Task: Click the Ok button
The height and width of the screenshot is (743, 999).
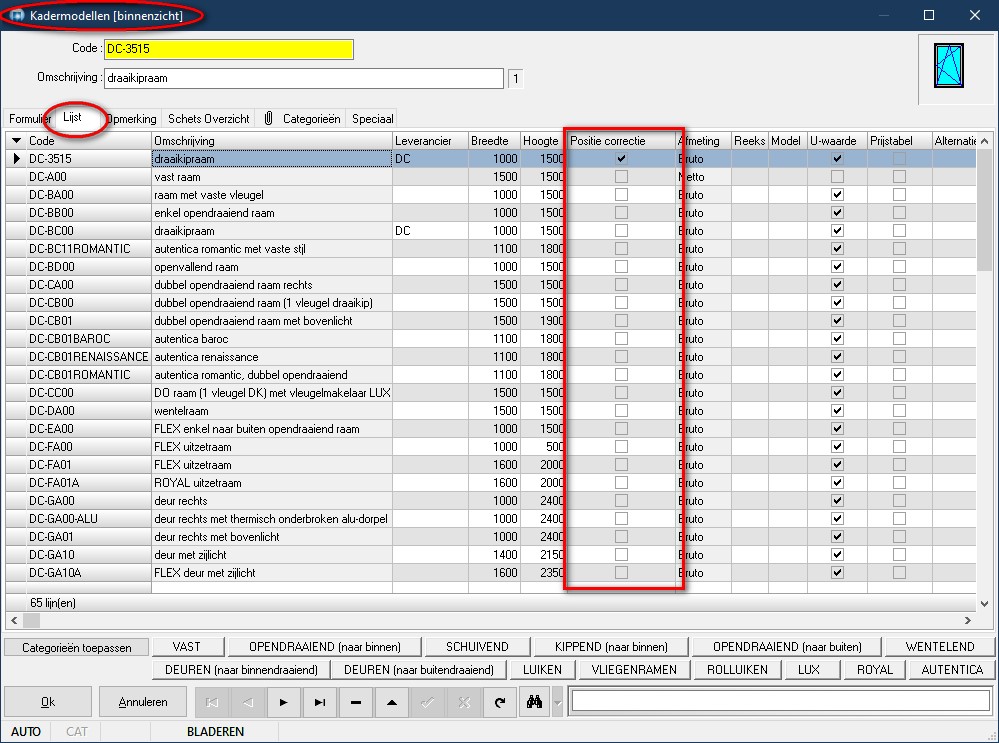Action: coord(48,702)
